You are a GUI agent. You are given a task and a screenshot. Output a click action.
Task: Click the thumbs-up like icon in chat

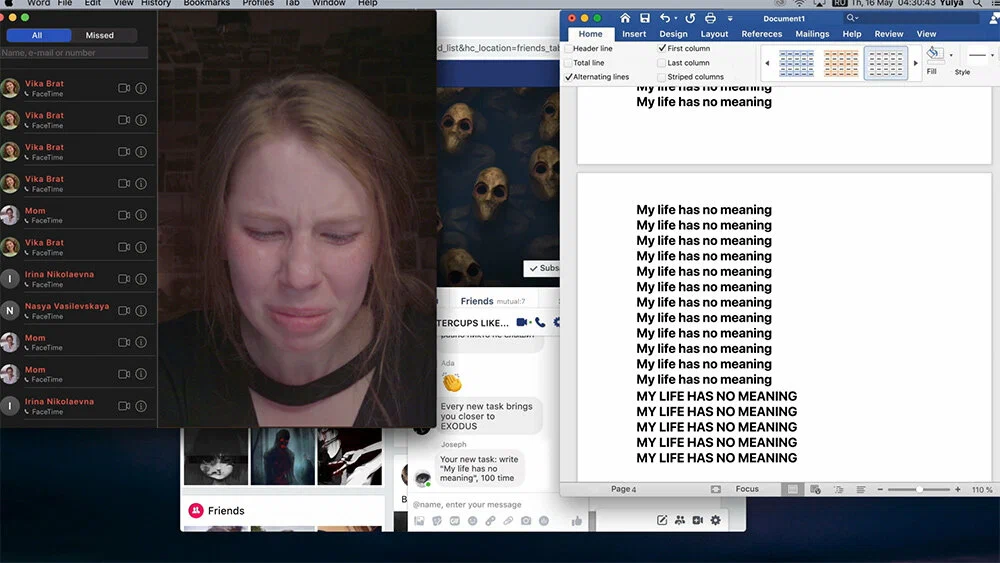577,521
